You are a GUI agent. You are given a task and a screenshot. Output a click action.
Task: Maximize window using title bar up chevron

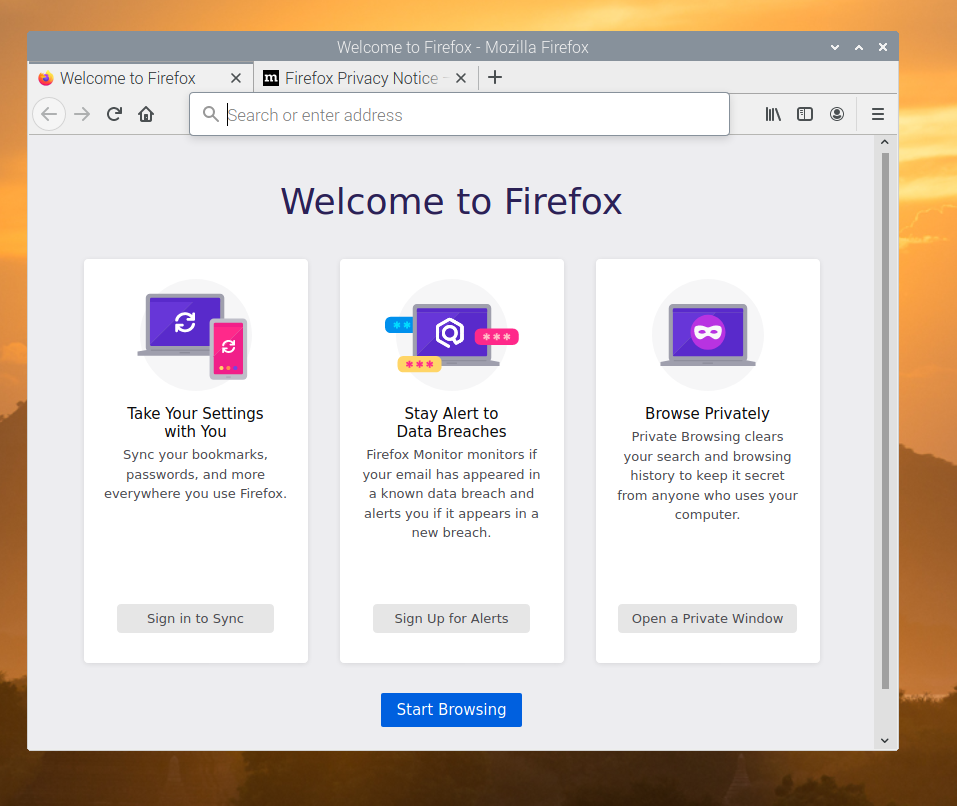(859, 47)
